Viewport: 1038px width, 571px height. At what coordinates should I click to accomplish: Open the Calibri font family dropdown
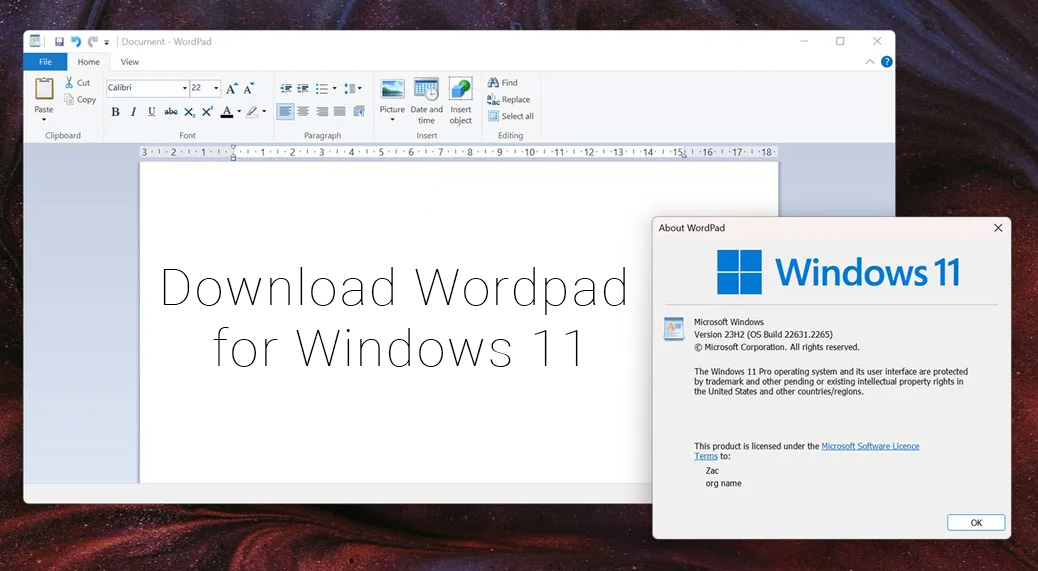click(x=184, y=88)
